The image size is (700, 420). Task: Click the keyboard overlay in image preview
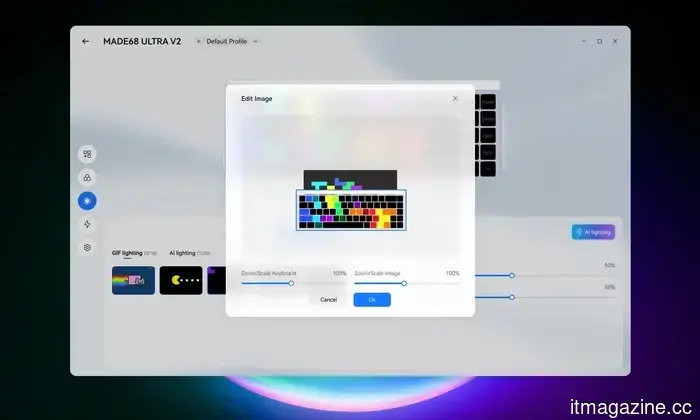(351, 210)
